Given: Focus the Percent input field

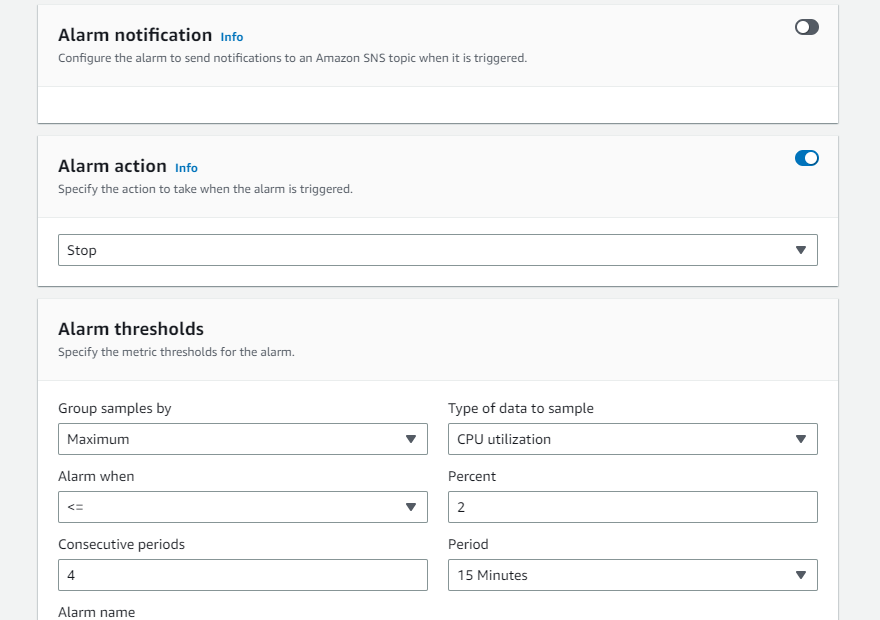Looking at the screenshot, I should pos(632,507).
